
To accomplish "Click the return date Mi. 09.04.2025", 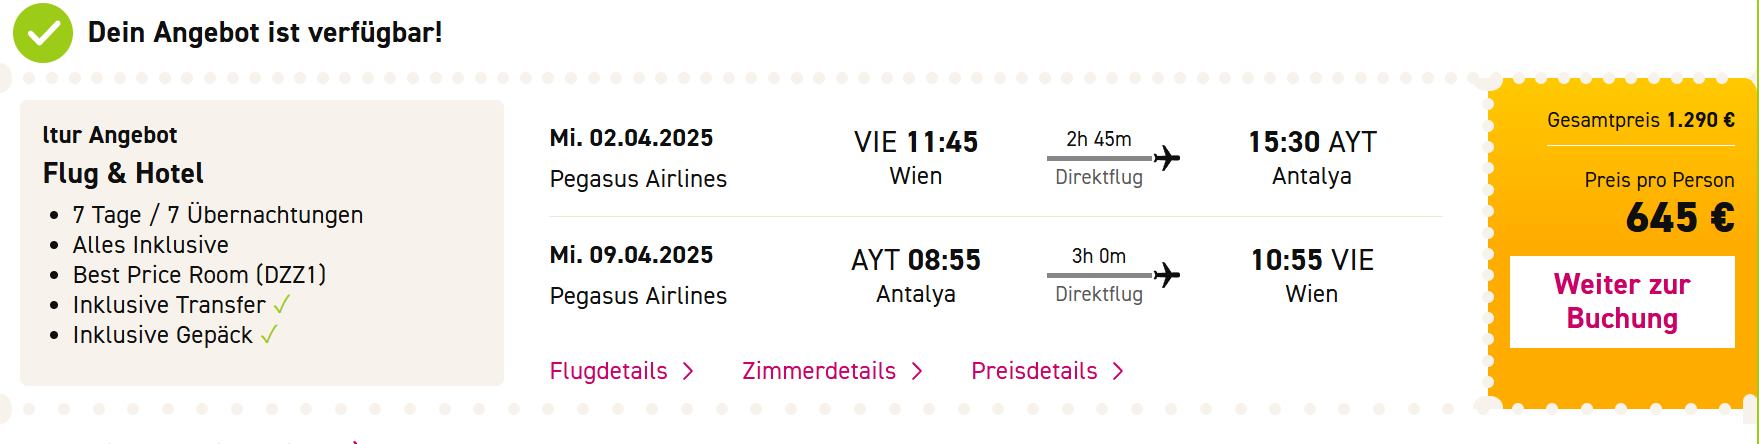I will [631, 255].
